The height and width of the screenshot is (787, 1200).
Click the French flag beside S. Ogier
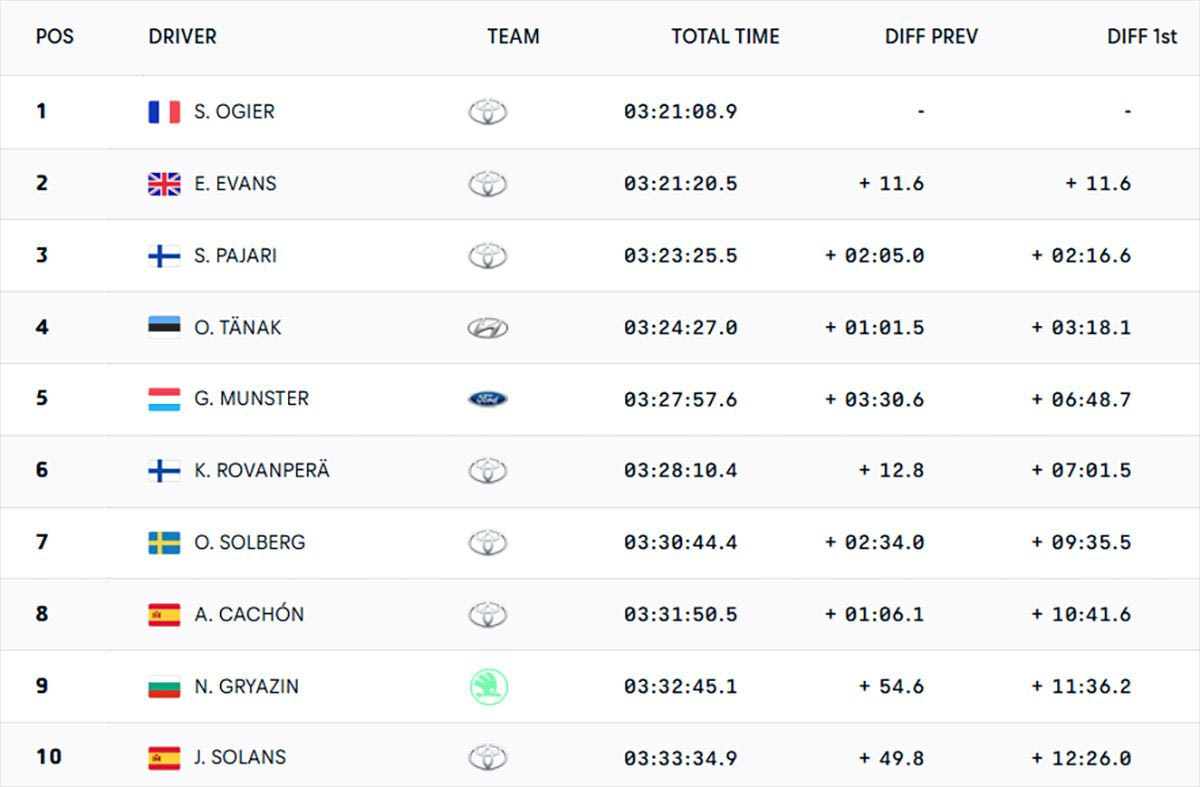164,112
